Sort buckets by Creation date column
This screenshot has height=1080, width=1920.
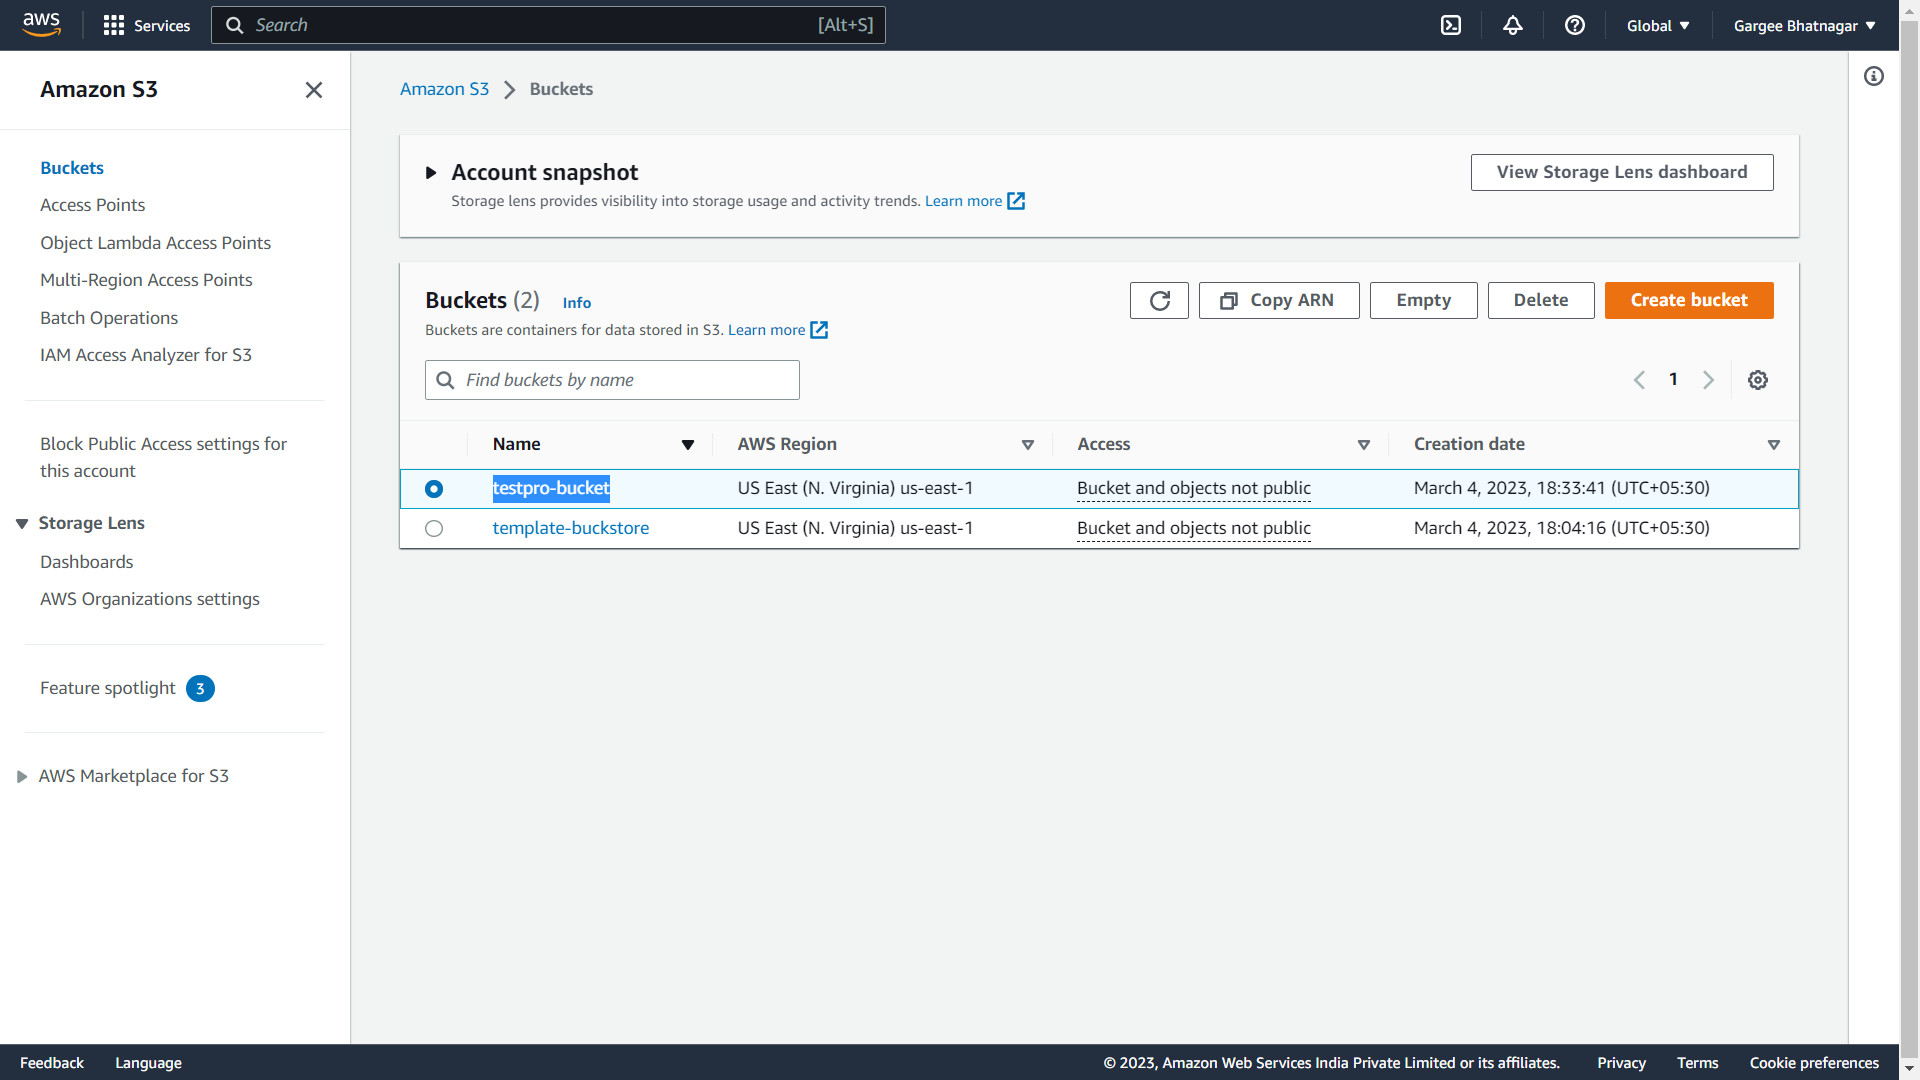pos(1470,444)
